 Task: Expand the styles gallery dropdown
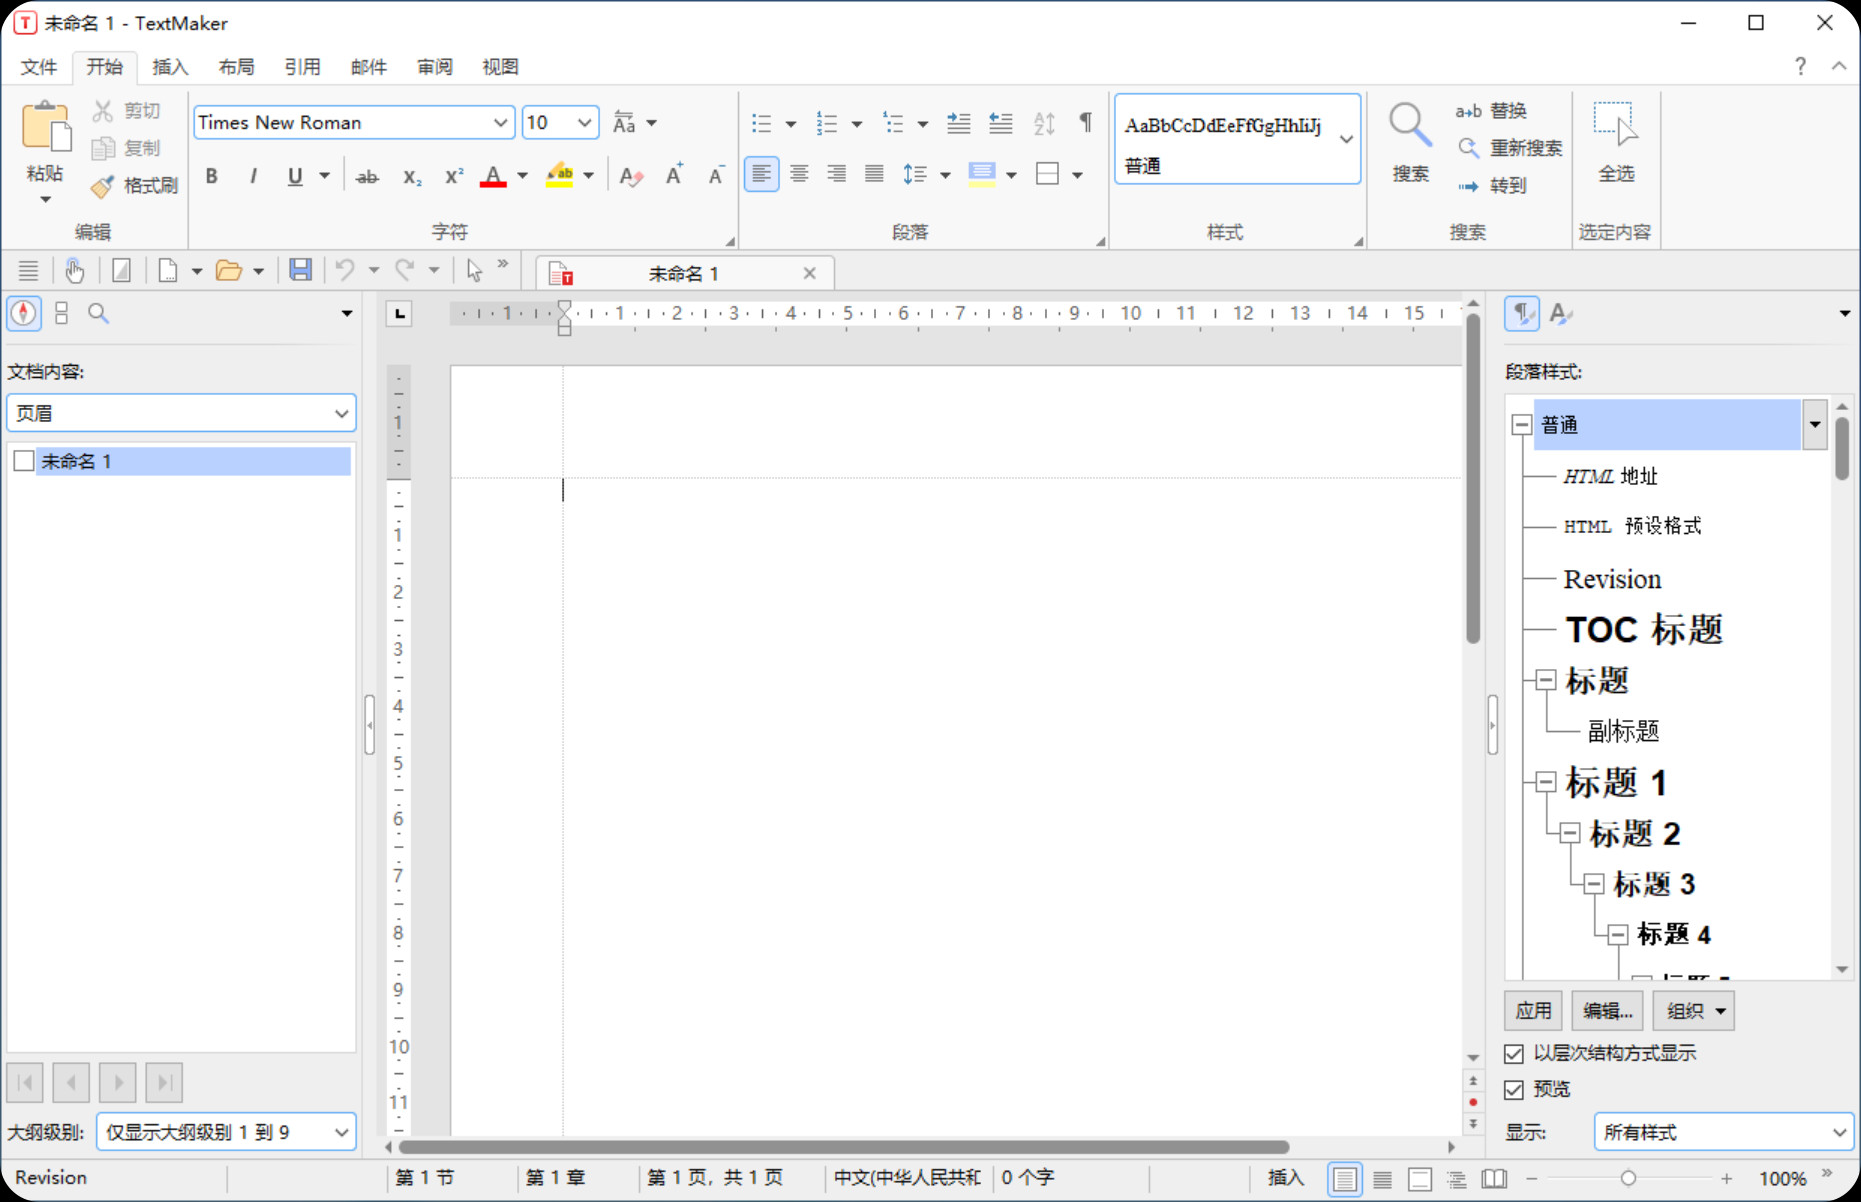pyautogui.click(x=1346, y=139)
